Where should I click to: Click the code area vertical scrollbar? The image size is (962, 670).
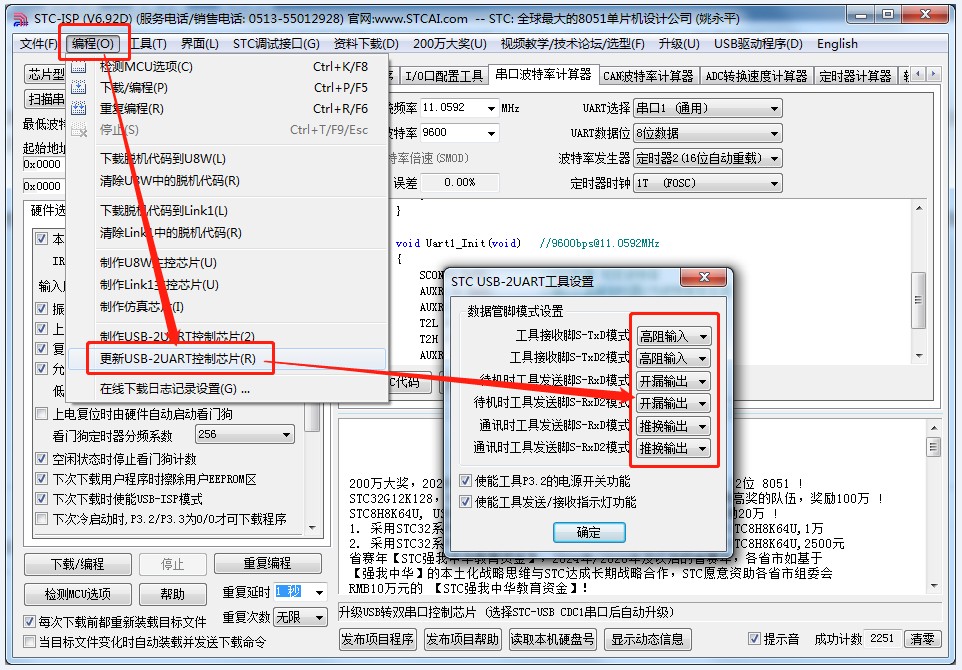coord(918,282)
